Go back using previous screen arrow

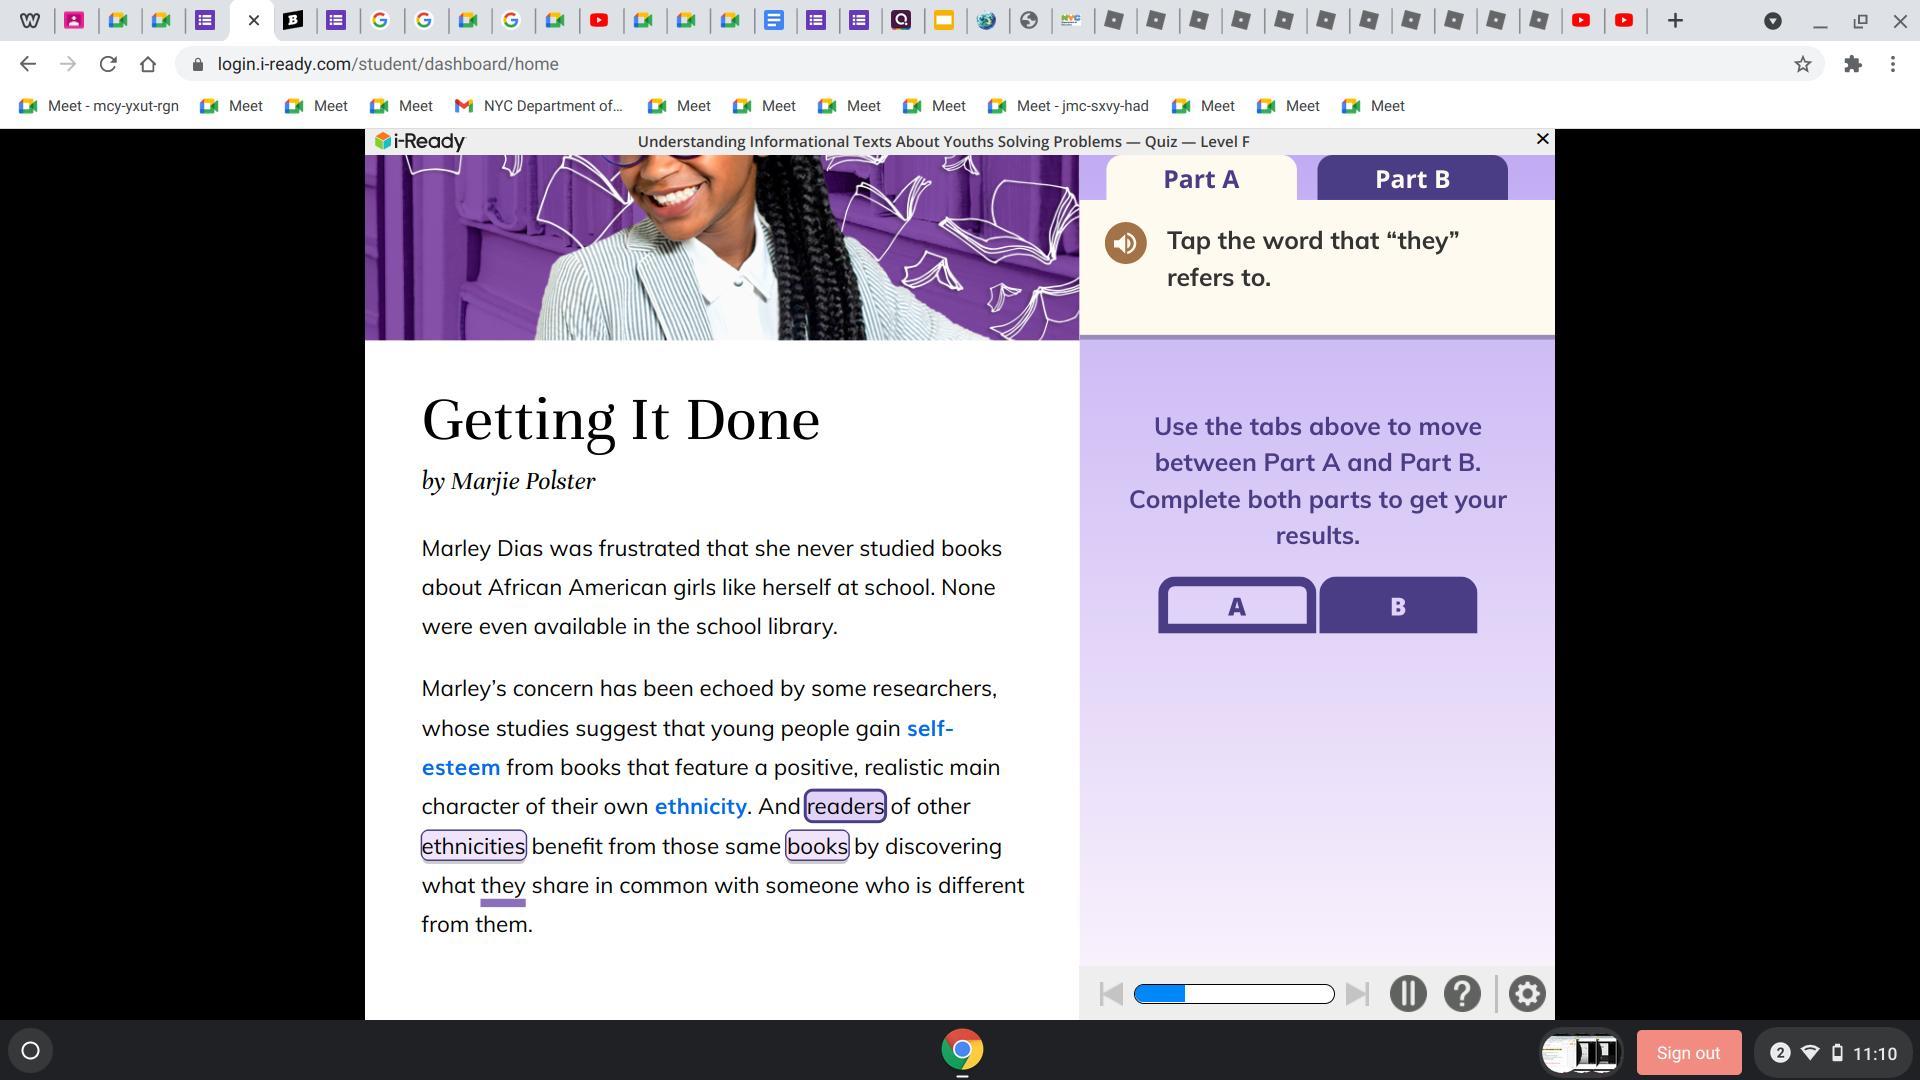(x=1110, y=994)
